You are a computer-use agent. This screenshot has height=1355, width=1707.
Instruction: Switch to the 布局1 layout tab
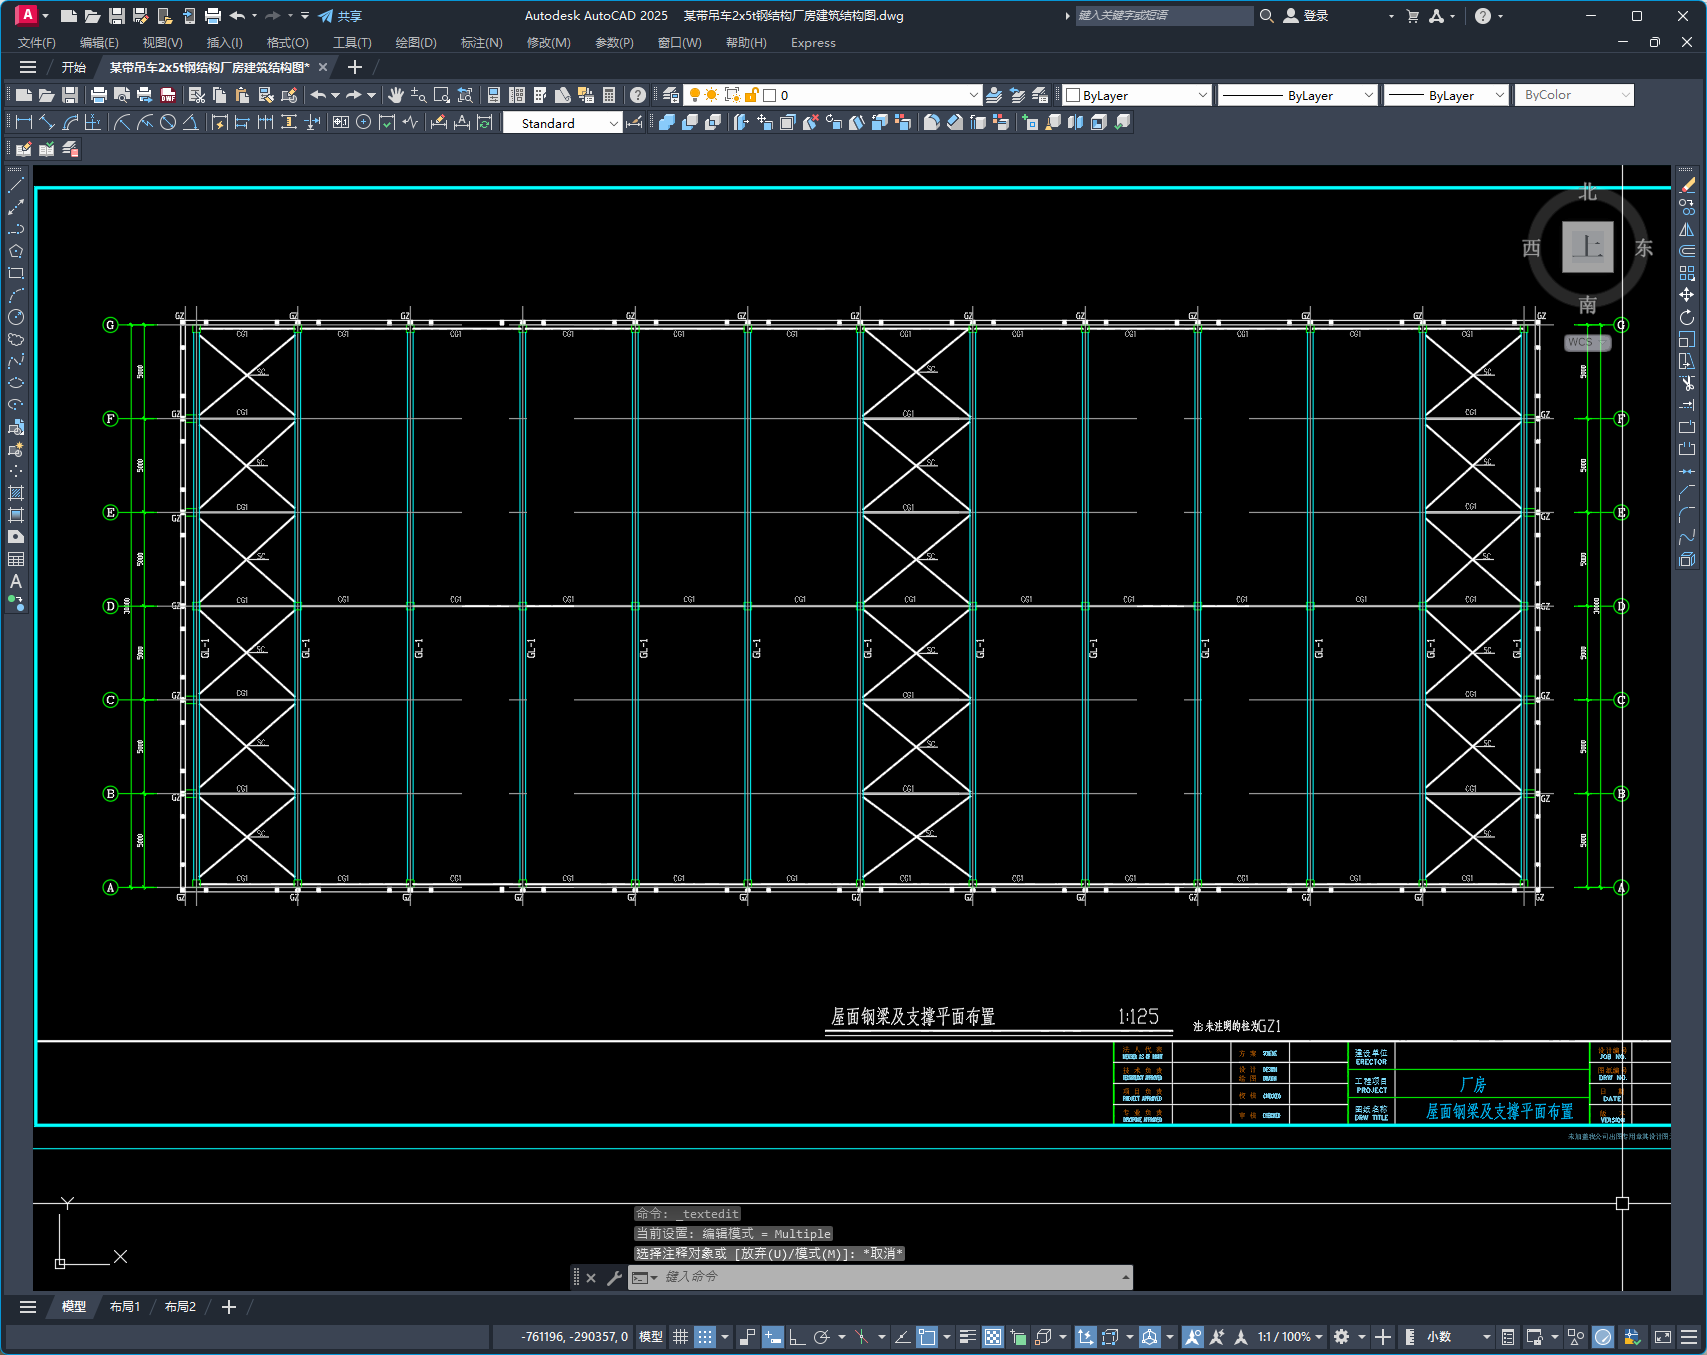125,1307
